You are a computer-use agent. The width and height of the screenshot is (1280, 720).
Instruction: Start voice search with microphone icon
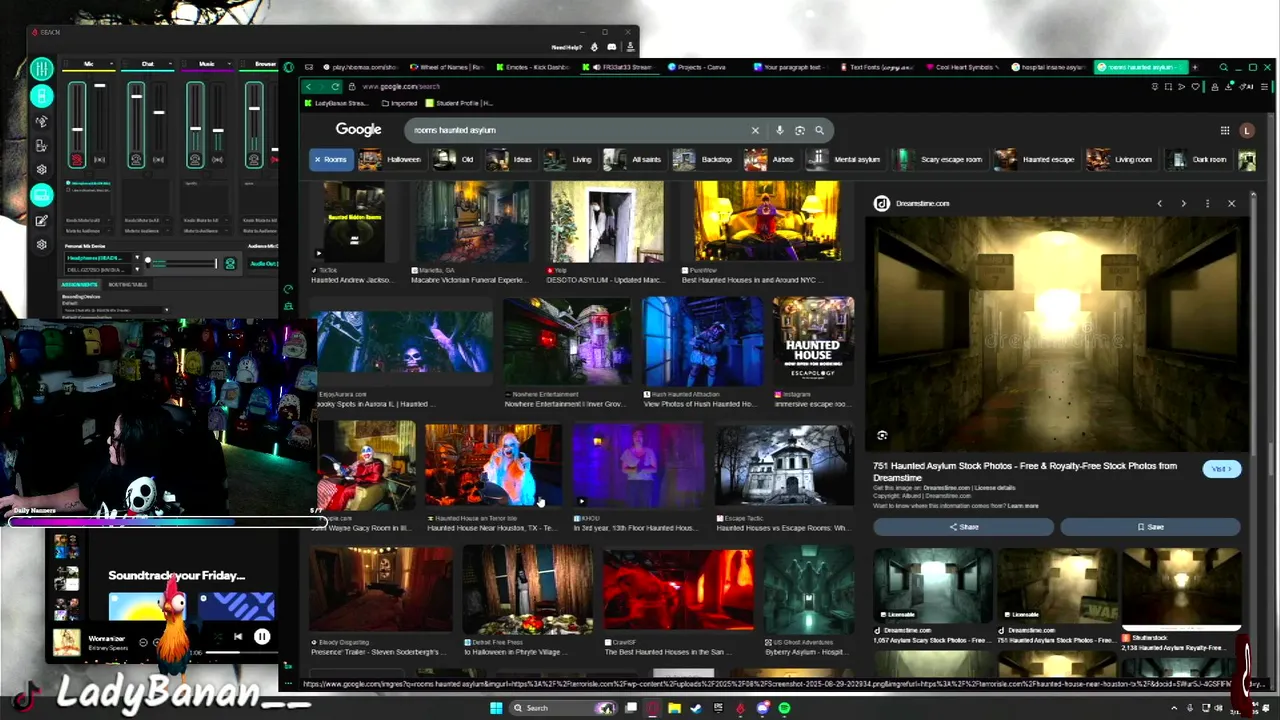[x=779, y=130]
